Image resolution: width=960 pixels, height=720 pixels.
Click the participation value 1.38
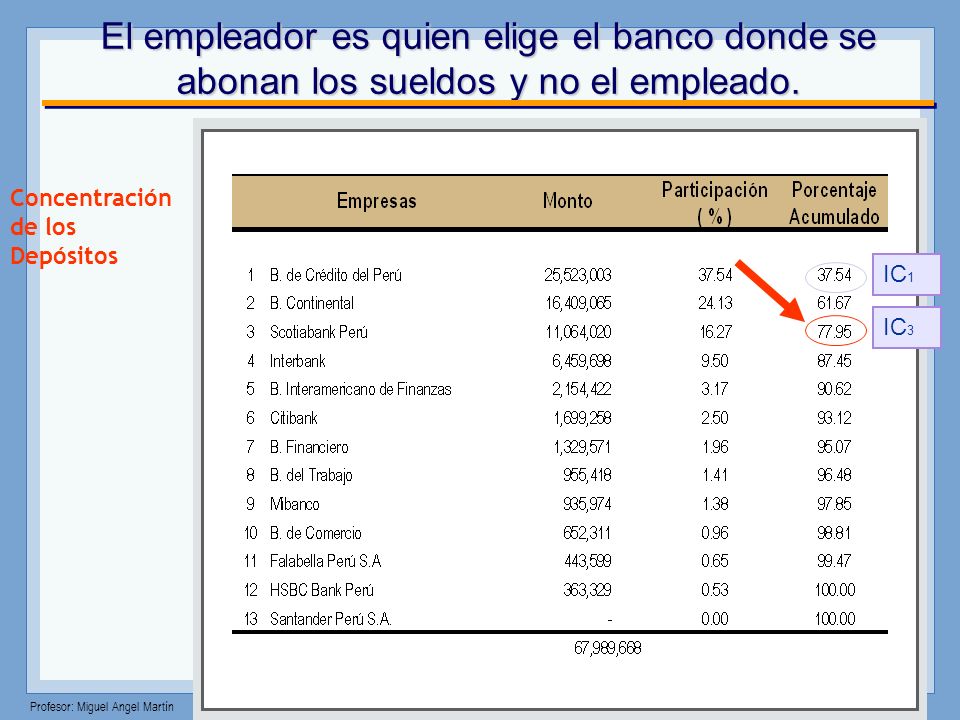coord(715,504)
